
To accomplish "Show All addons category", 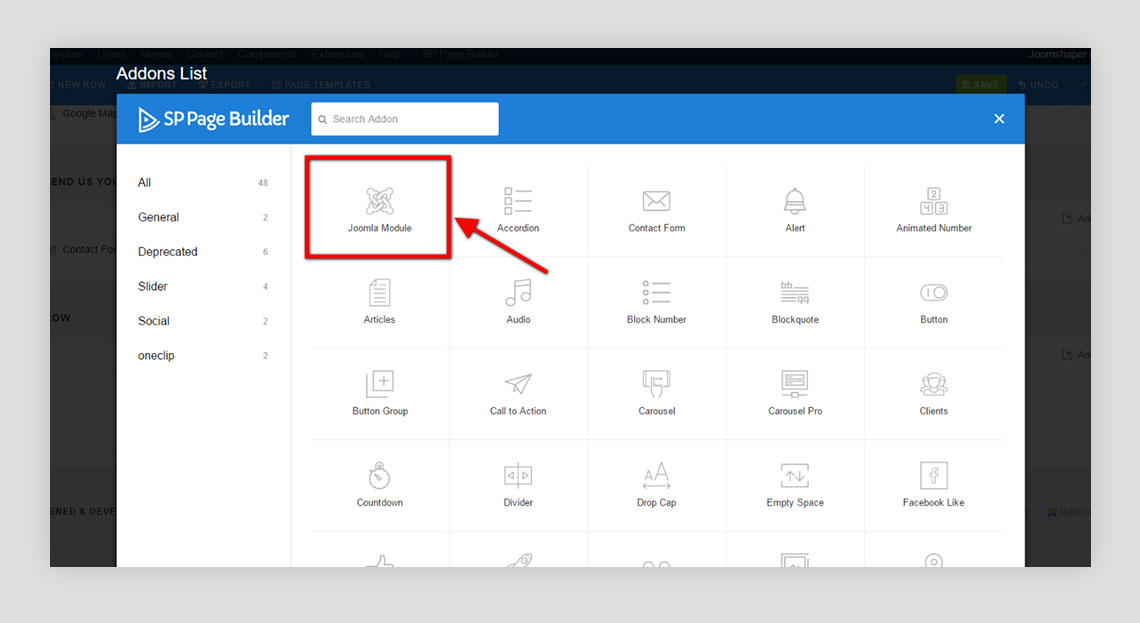I will tap(145, 183).
